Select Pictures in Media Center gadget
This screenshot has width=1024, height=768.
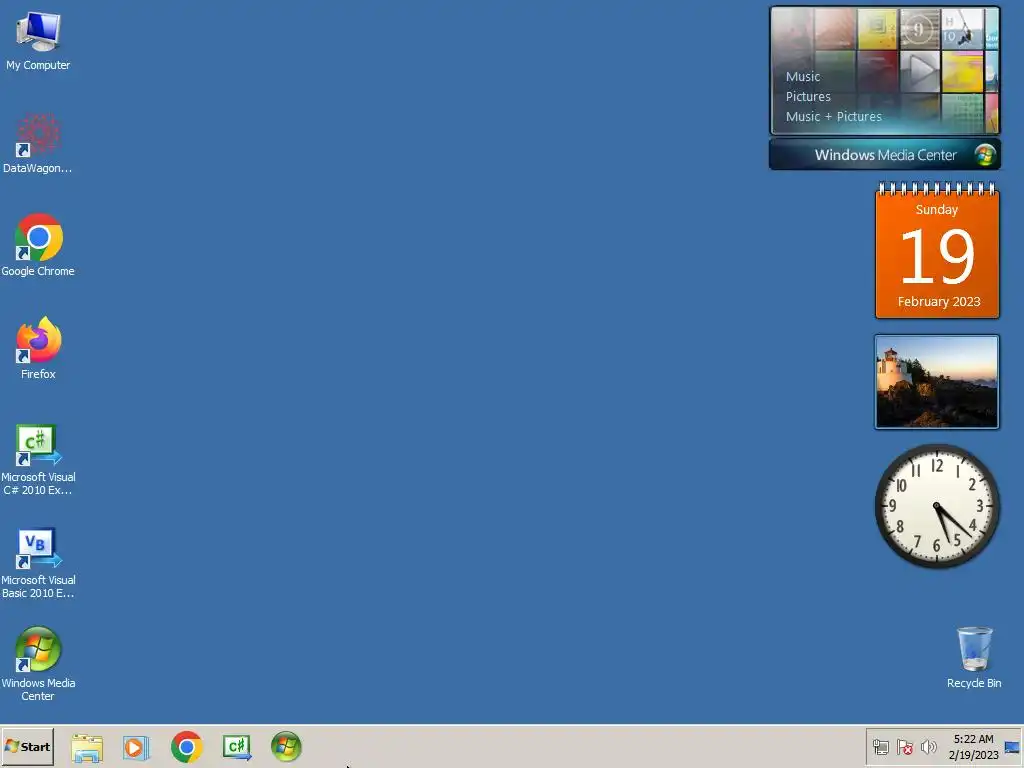pyautogui.click(x=808, y=97)
